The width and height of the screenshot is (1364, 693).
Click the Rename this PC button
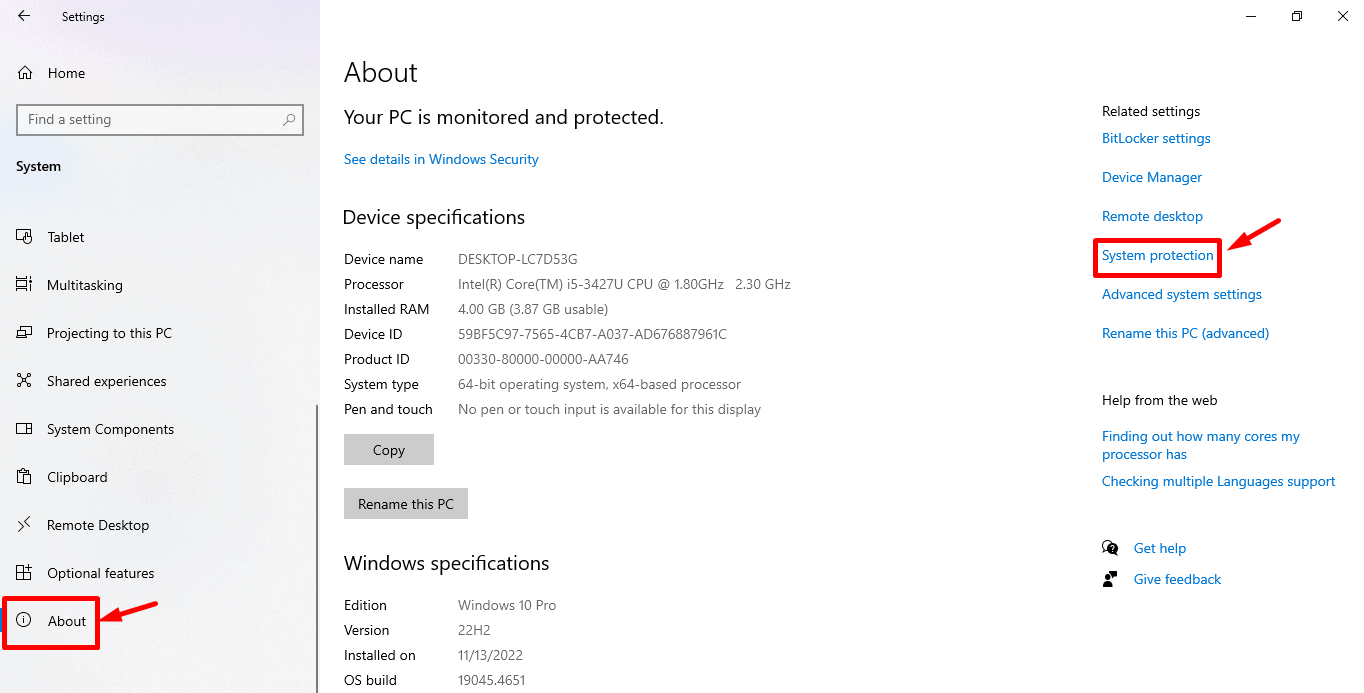pyautogui.click(x=406, y=504)
